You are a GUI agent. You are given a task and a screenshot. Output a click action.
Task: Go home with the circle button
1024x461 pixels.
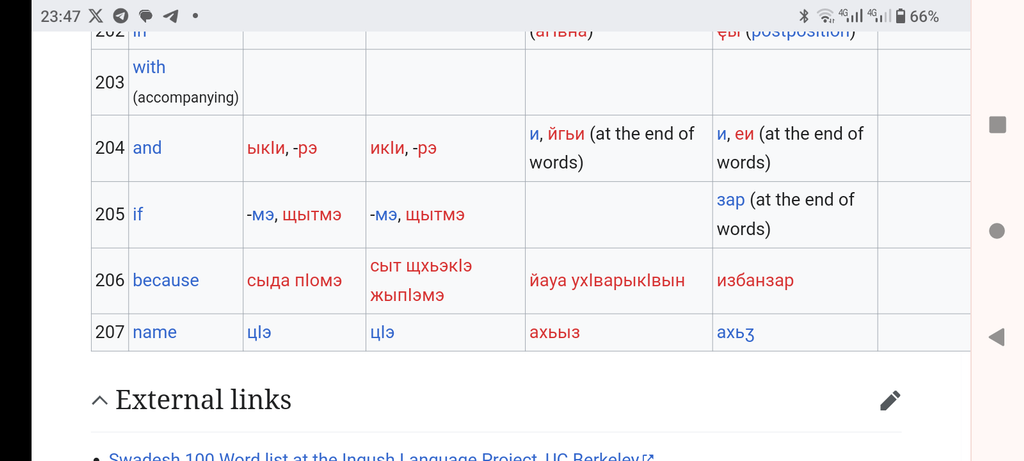(997, 230)
